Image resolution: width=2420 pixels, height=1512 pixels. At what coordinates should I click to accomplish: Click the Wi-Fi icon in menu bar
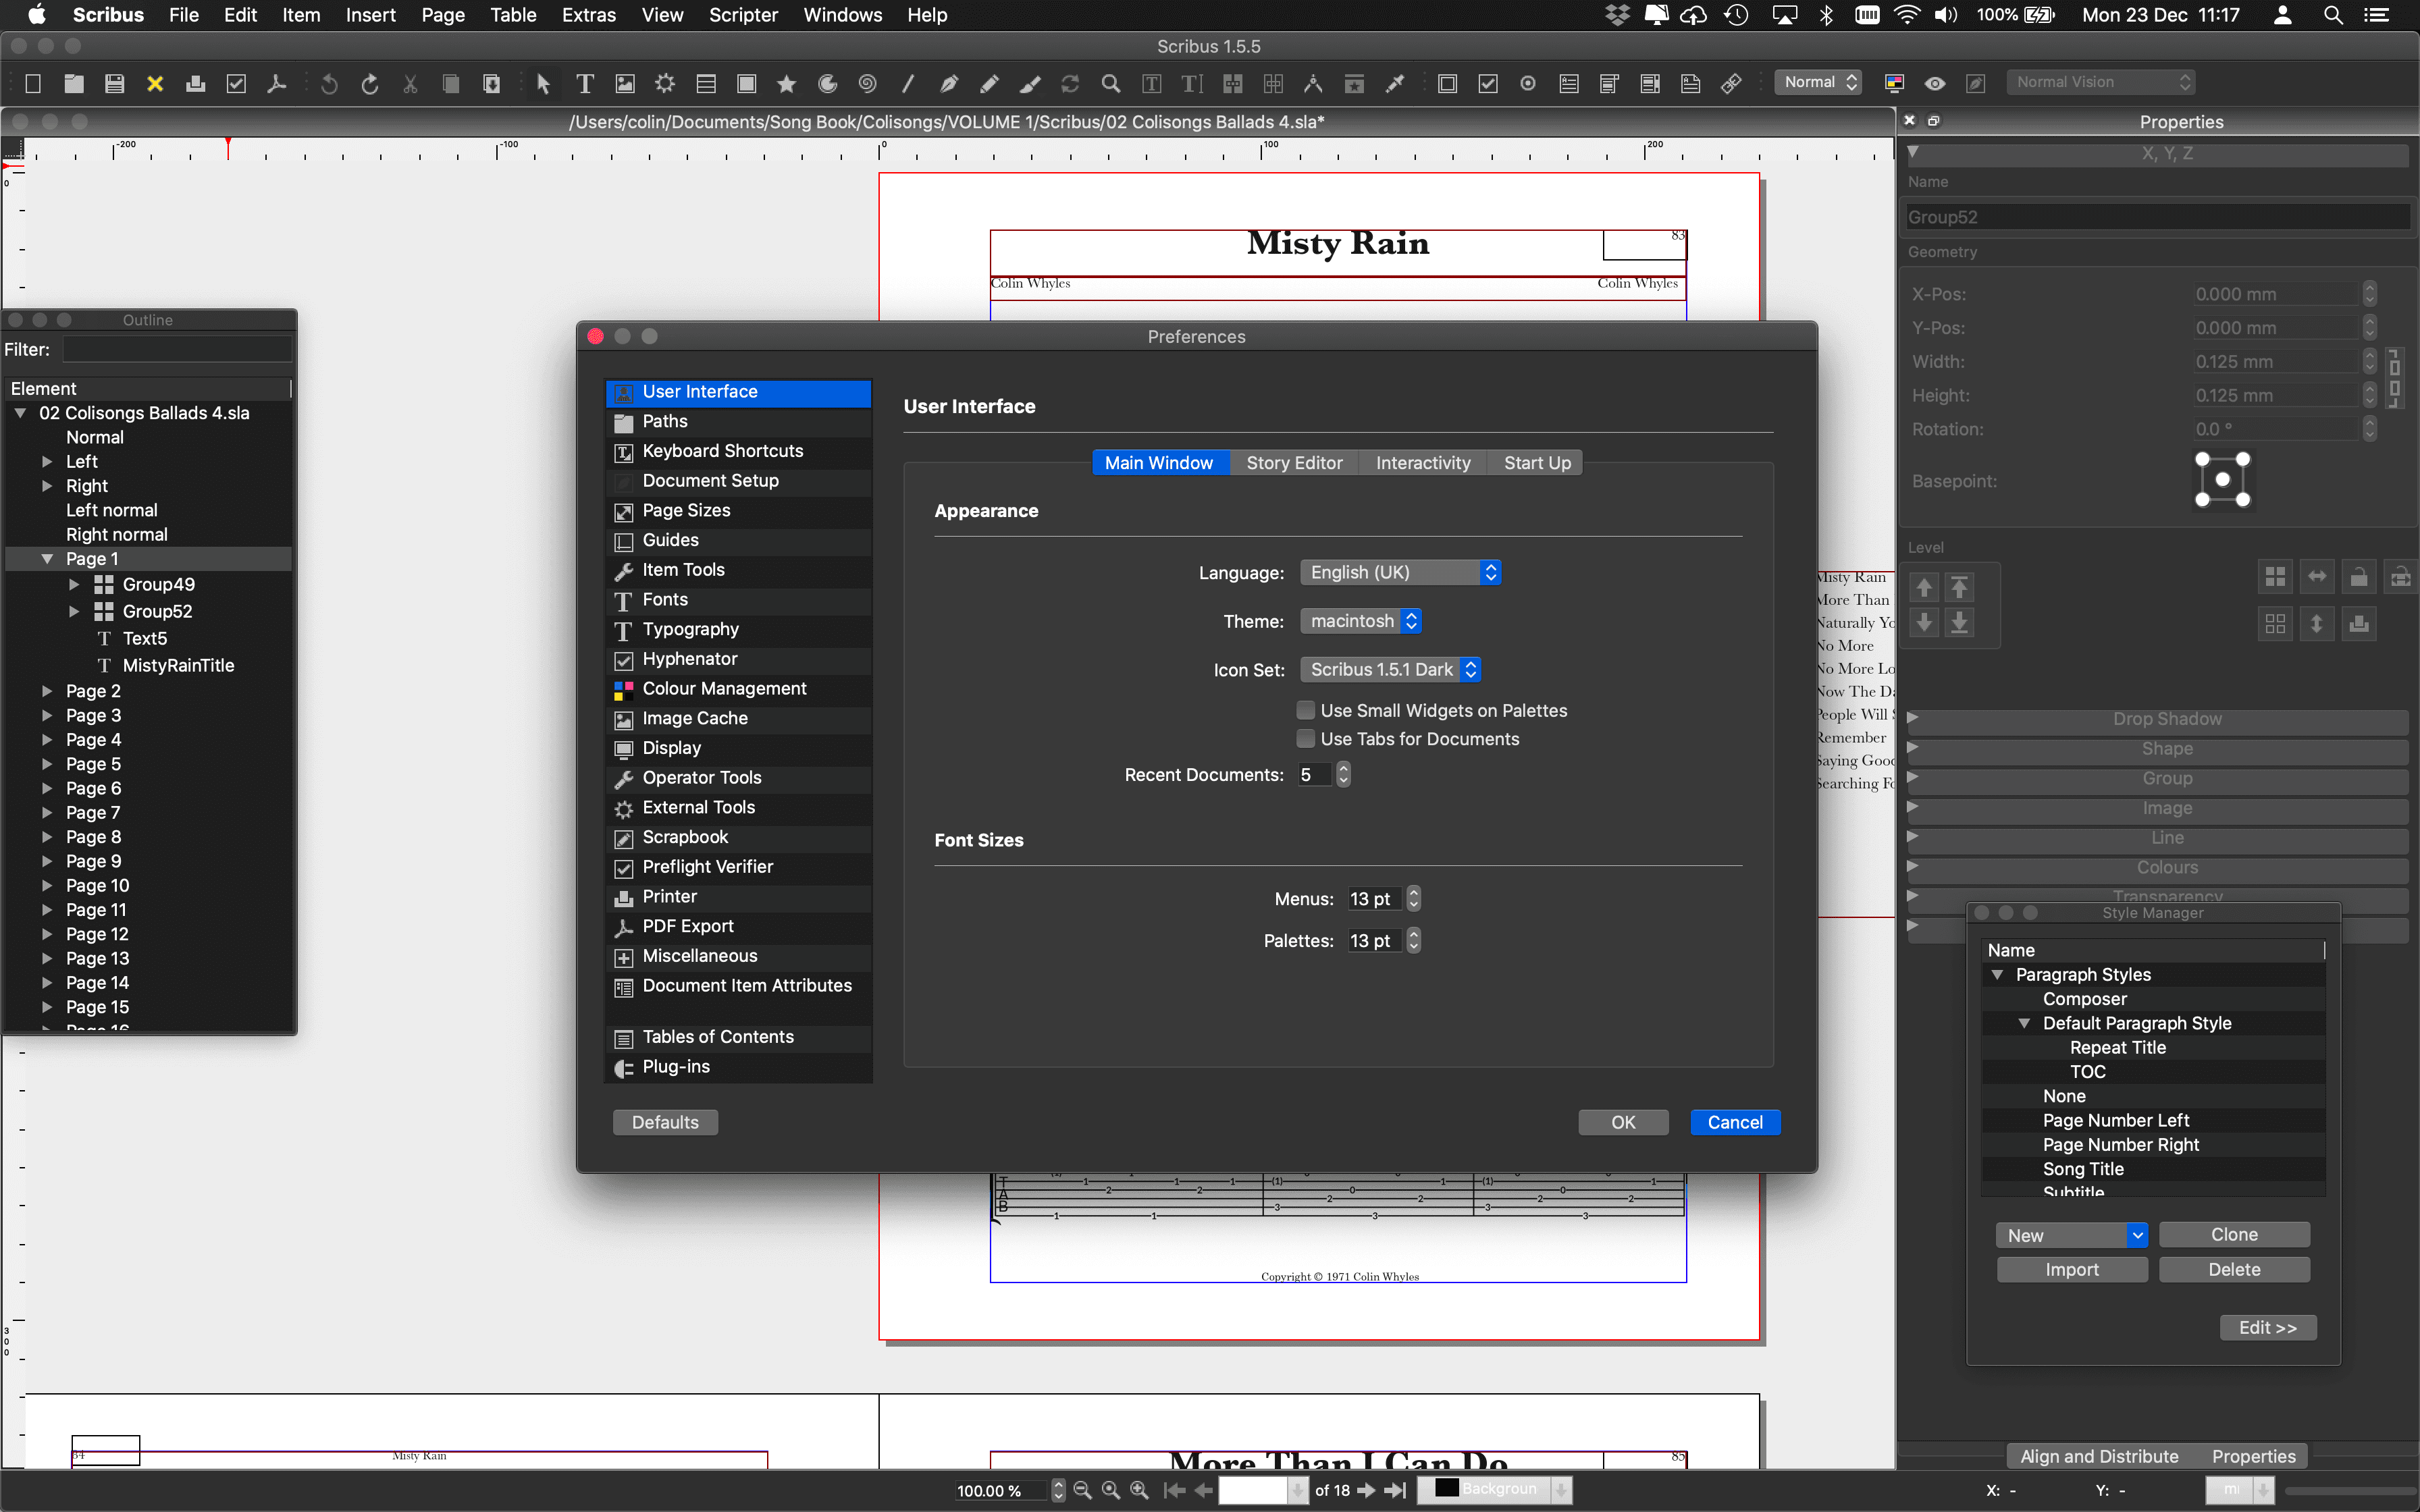pyautogui.click(x=1907, y=15)
